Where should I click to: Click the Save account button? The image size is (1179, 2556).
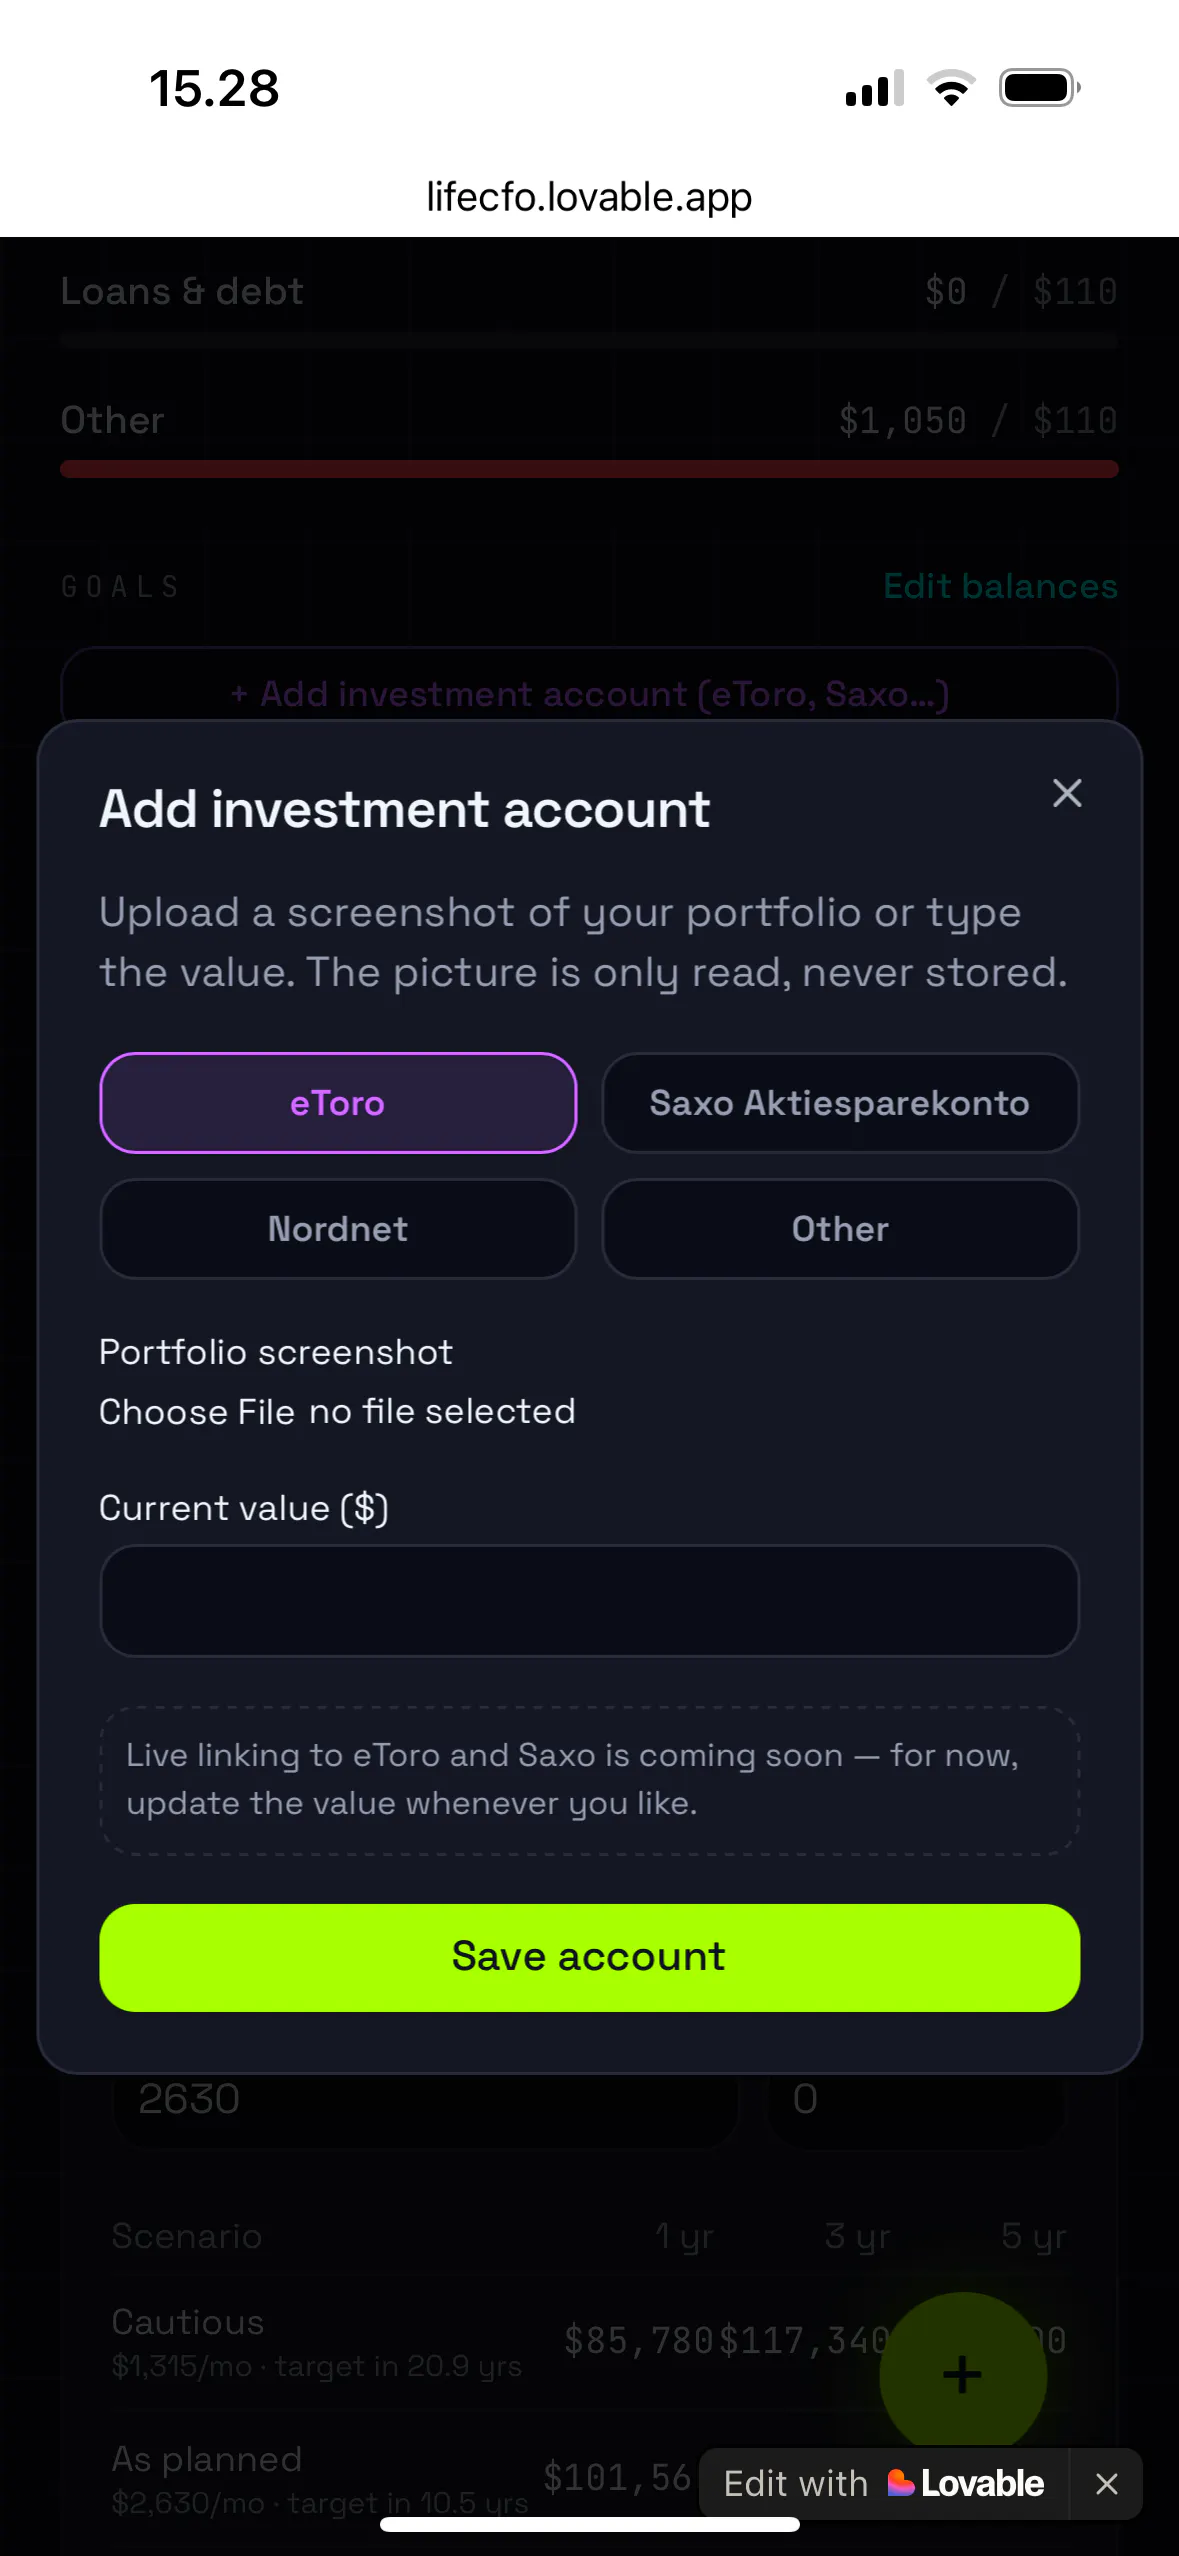589,1957
